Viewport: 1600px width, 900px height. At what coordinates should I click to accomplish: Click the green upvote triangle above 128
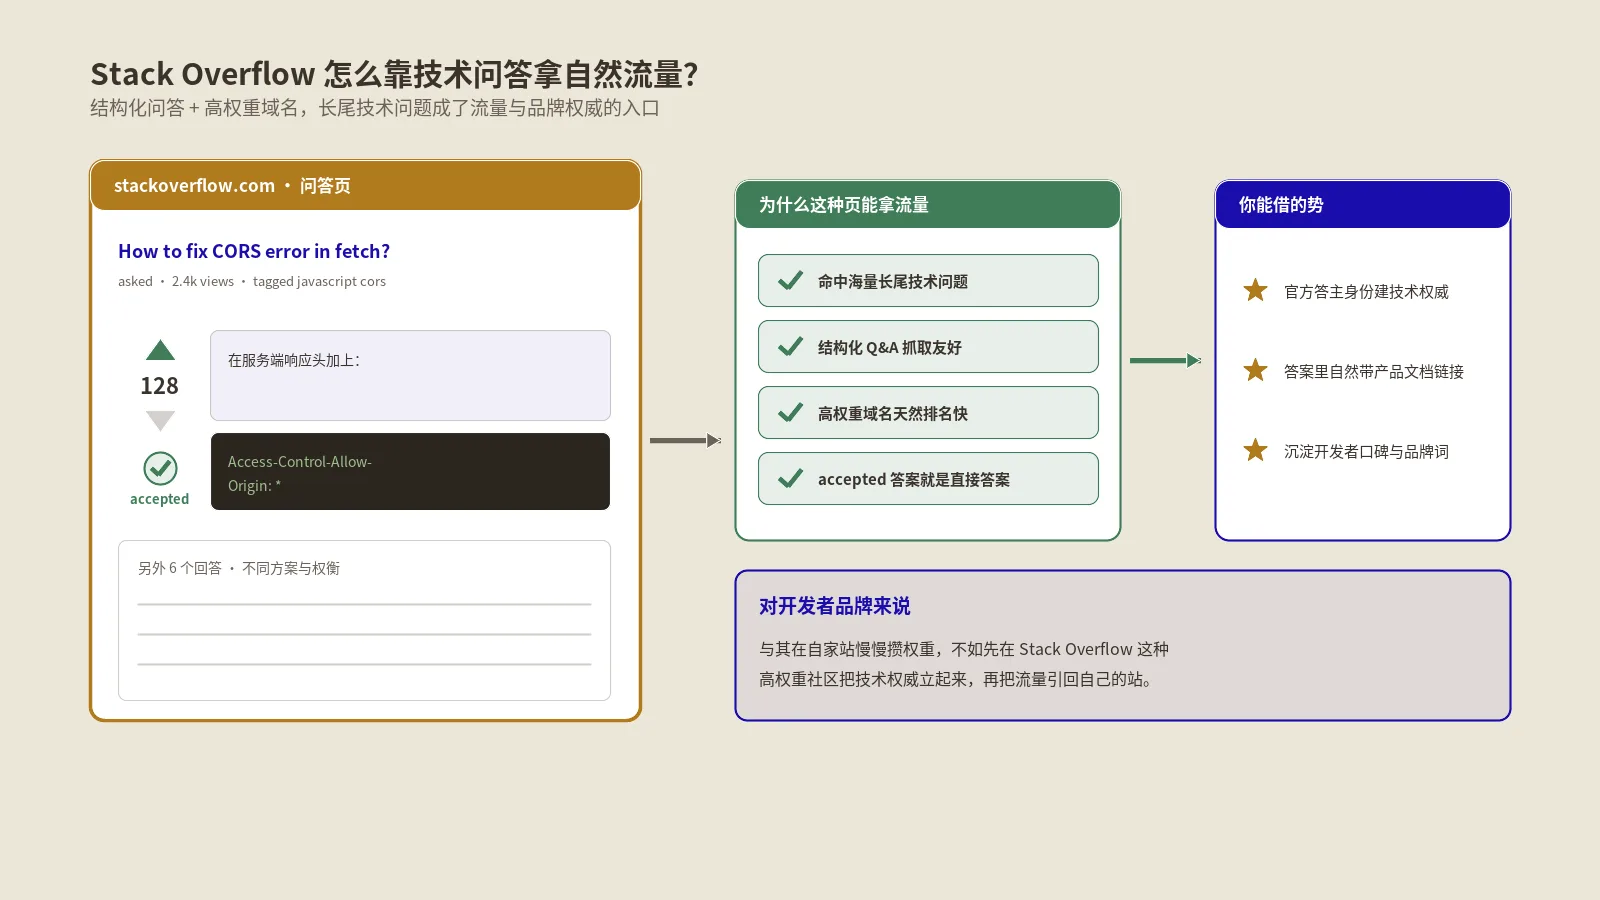point(160,350)
